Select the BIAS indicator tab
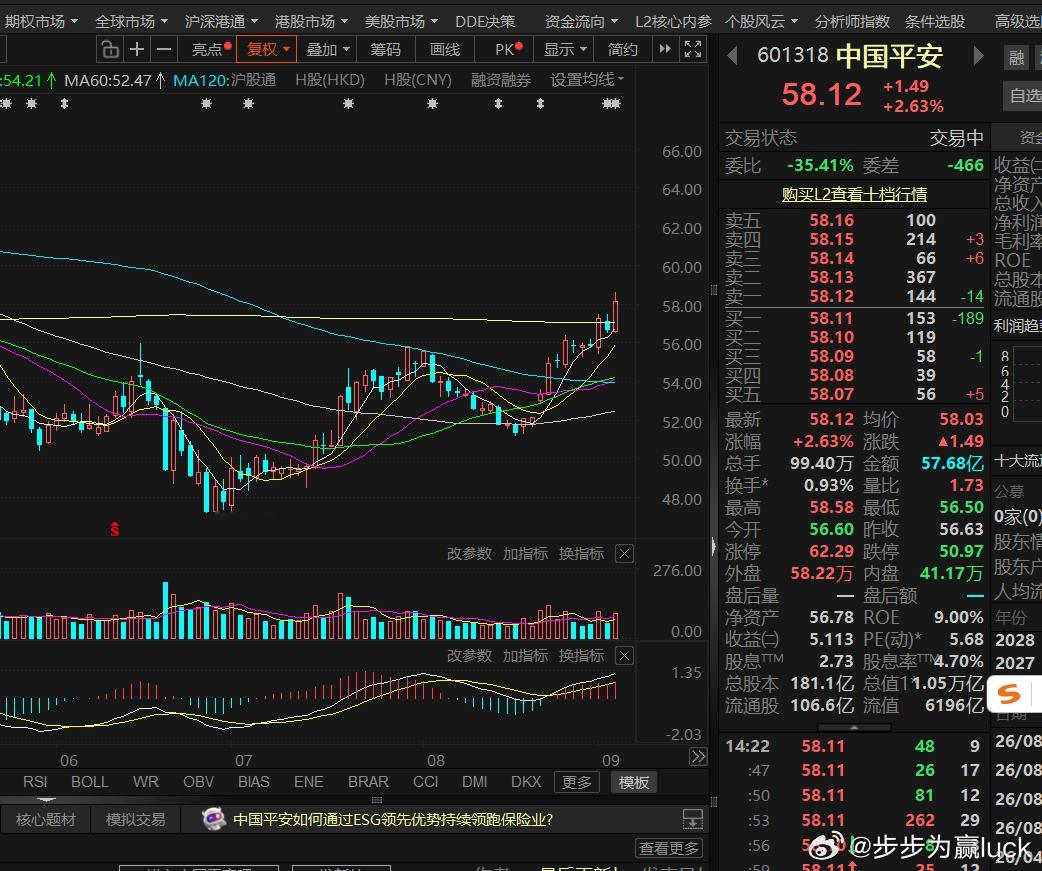 coord(254,782)
